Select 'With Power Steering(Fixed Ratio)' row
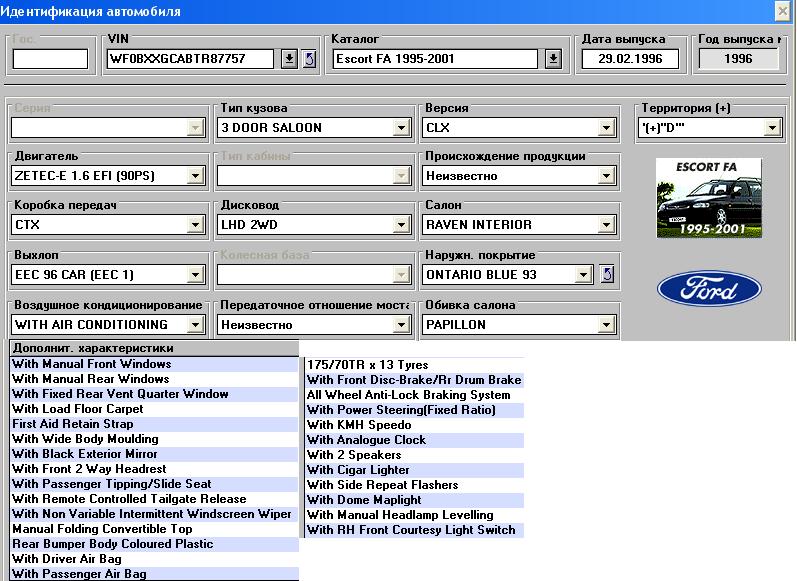This screenshot has height=581, width=797. 401,410
